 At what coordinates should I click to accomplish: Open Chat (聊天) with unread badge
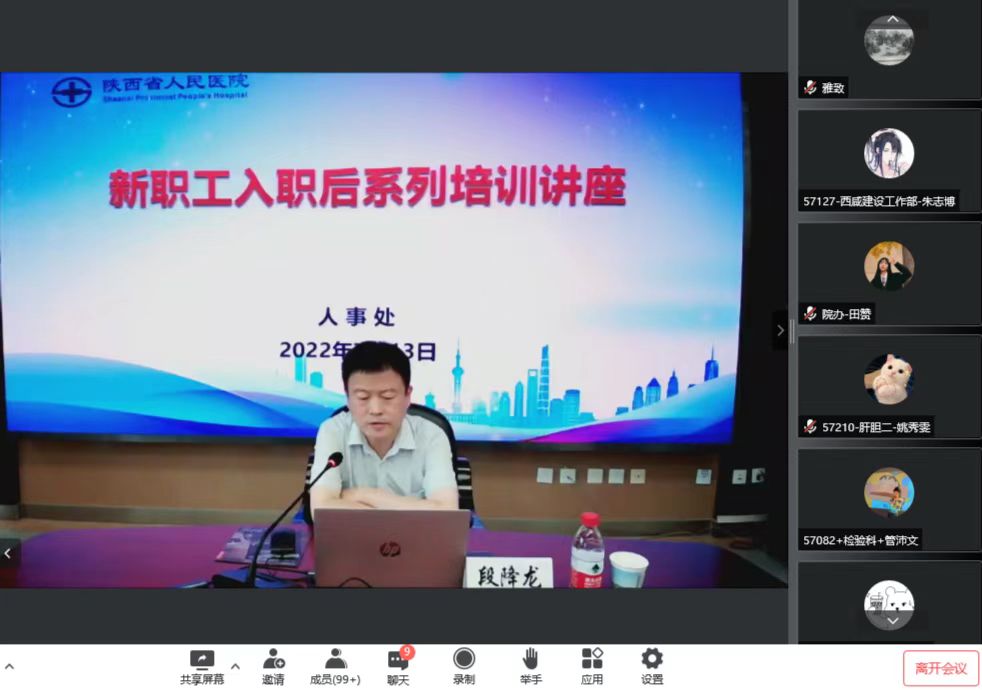pos(398,660)
